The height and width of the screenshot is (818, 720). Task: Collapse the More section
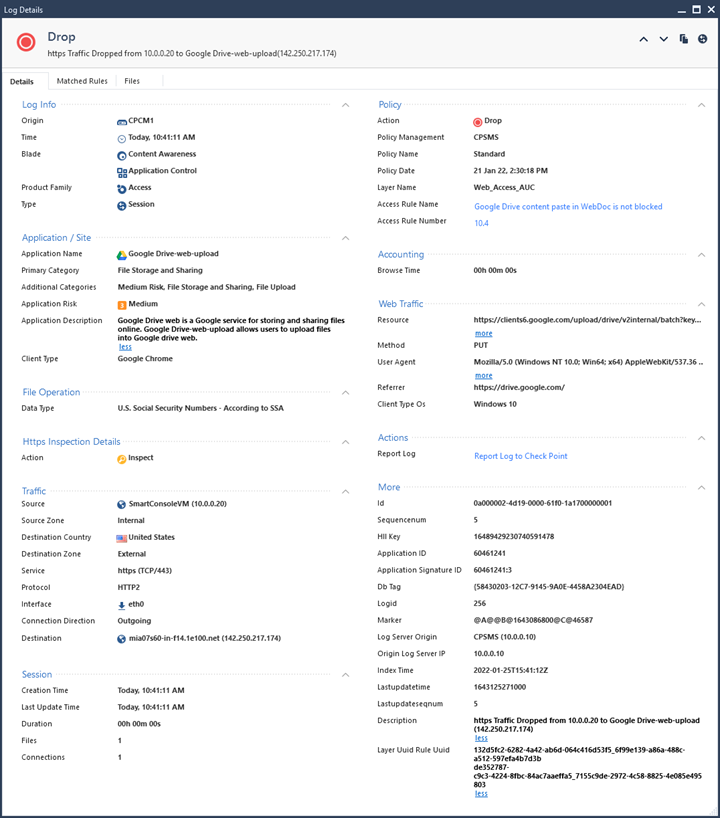tap(702, 487)
